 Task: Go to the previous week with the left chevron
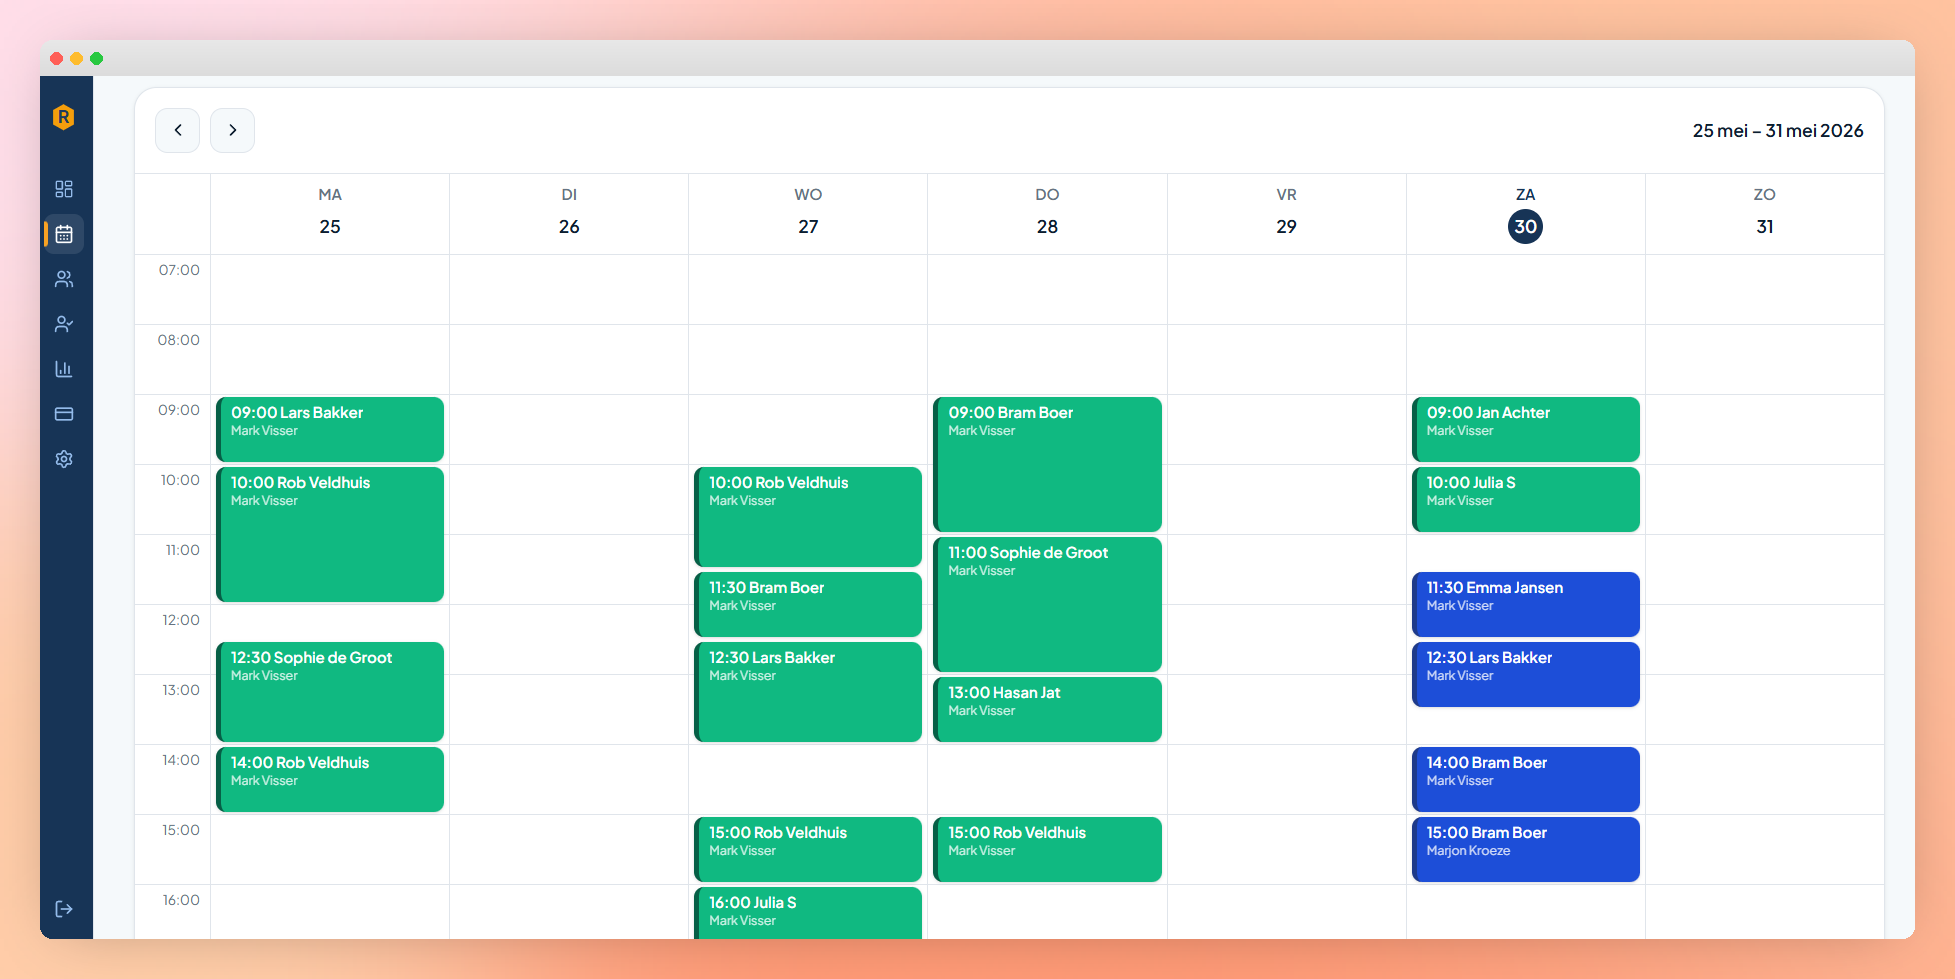(178, 130)
